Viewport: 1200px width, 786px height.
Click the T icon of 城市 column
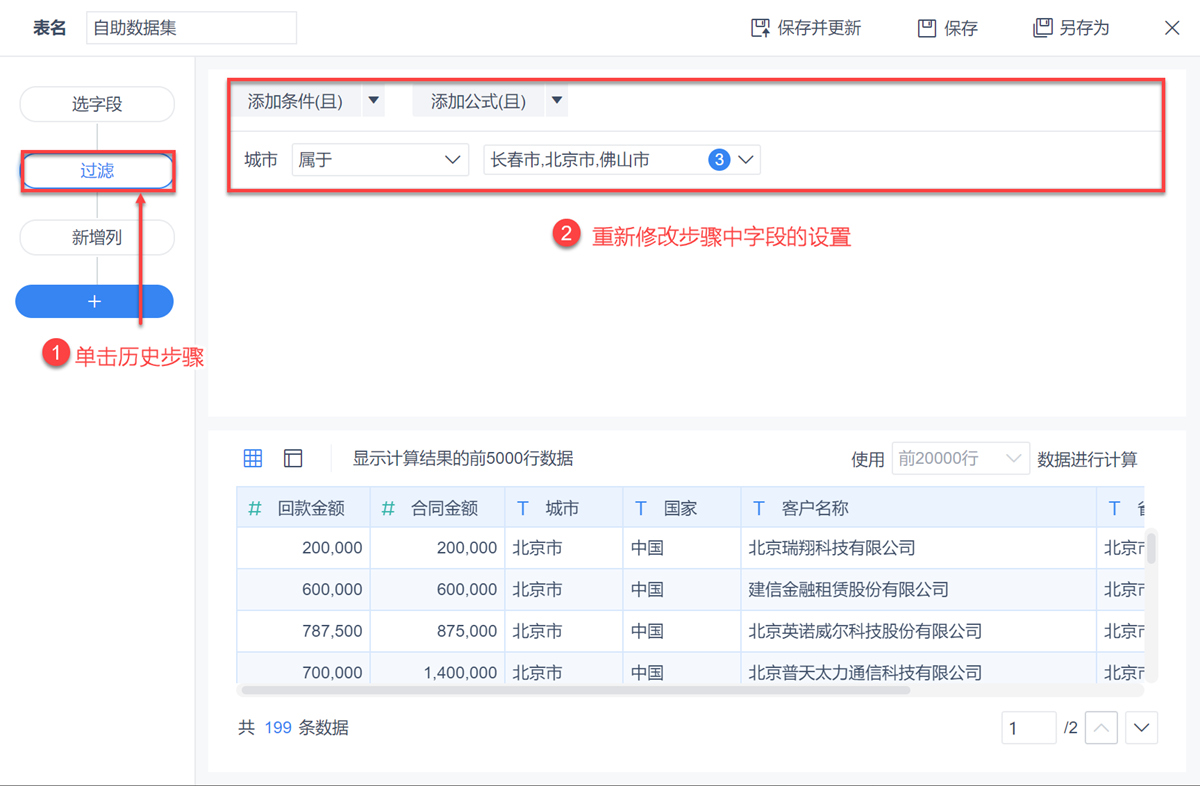[523, 508]
